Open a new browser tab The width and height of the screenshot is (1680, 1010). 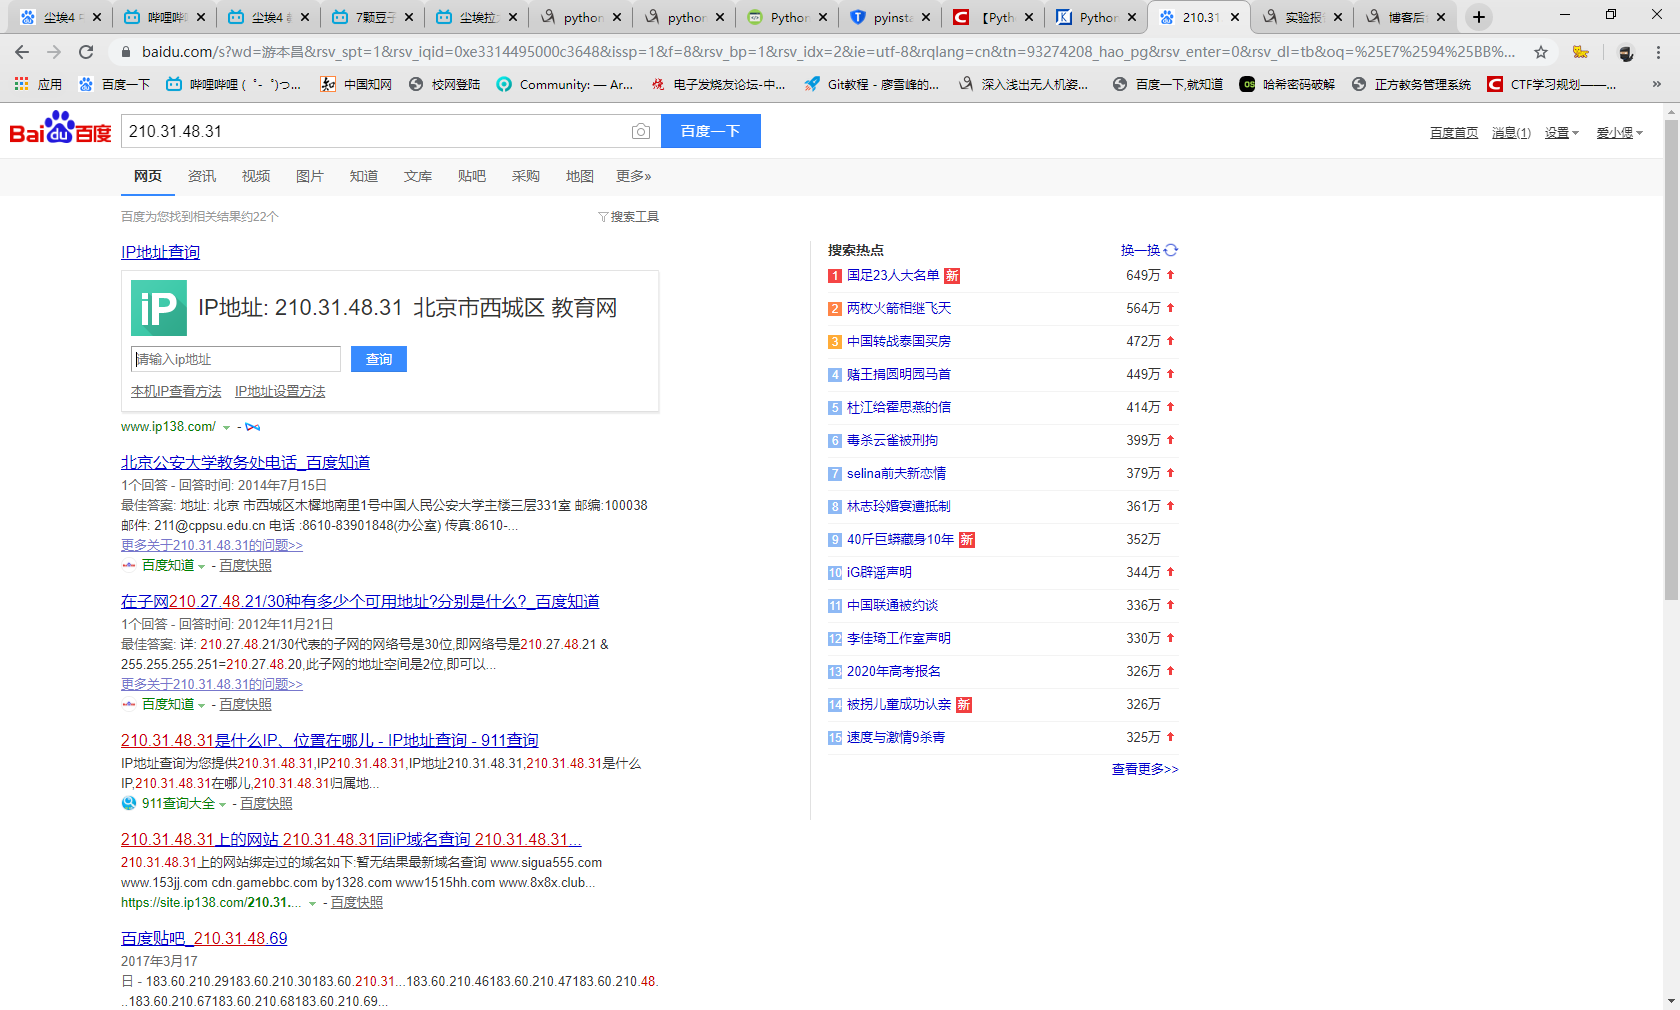(1479, 17)
